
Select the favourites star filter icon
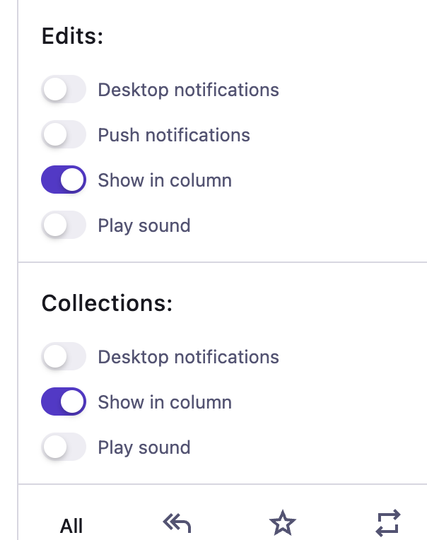pyautogui.click(x=282, y=523)
